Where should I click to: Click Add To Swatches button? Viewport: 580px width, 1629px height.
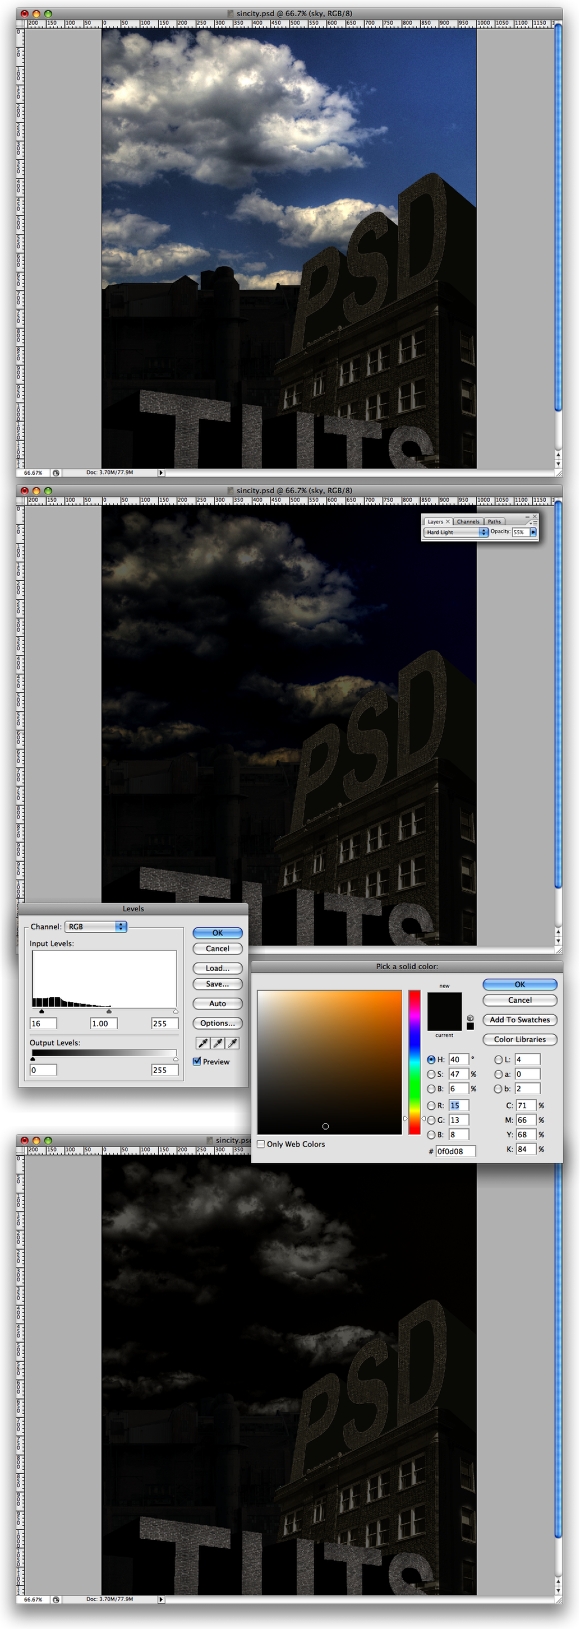[x=519, y=1020]
